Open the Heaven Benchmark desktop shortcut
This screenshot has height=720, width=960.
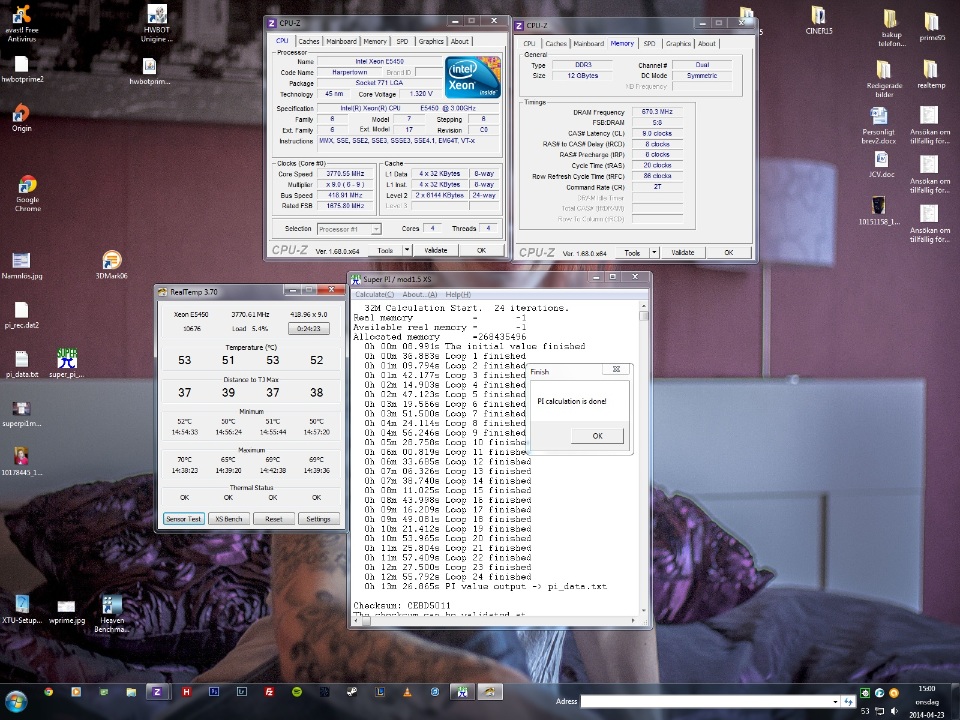click(111, 614)
